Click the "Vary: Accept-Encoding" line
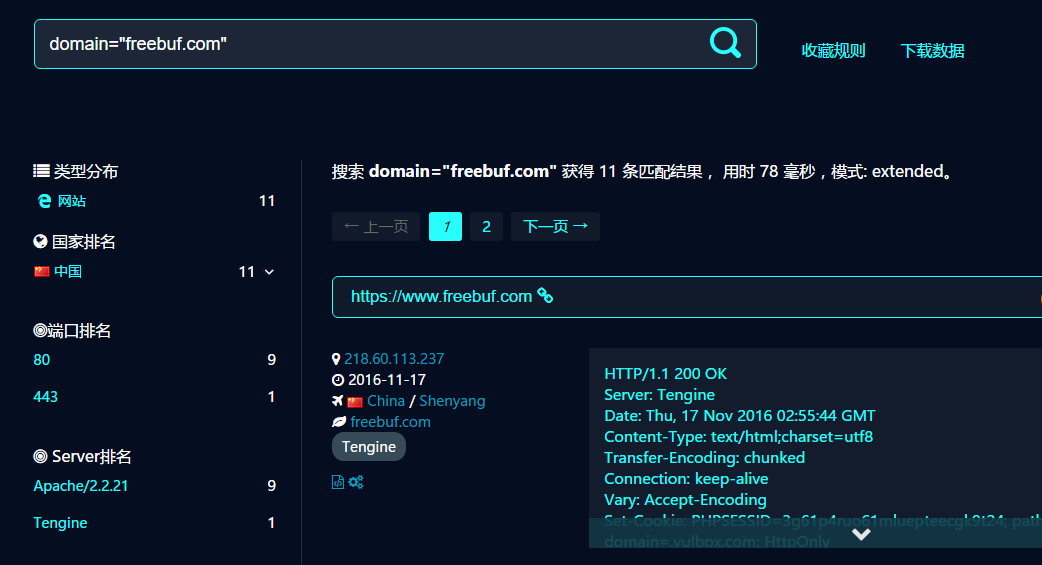The height and width of the screenshot is (565, 1042). (x=685, y=500)
